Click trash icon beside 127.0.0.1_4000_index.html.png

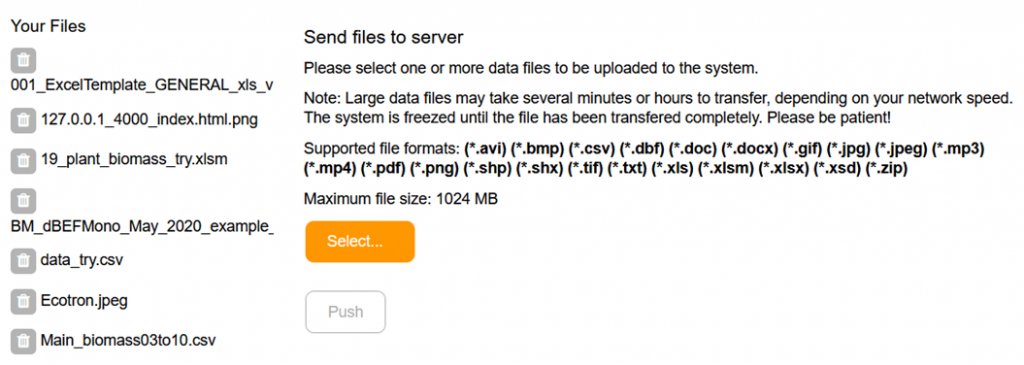click(x=23, y=120)
